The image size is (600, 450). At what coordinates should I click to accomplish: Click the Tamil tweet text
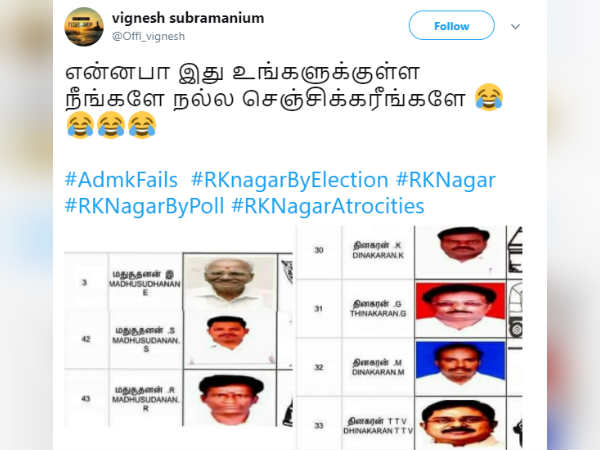266,85
